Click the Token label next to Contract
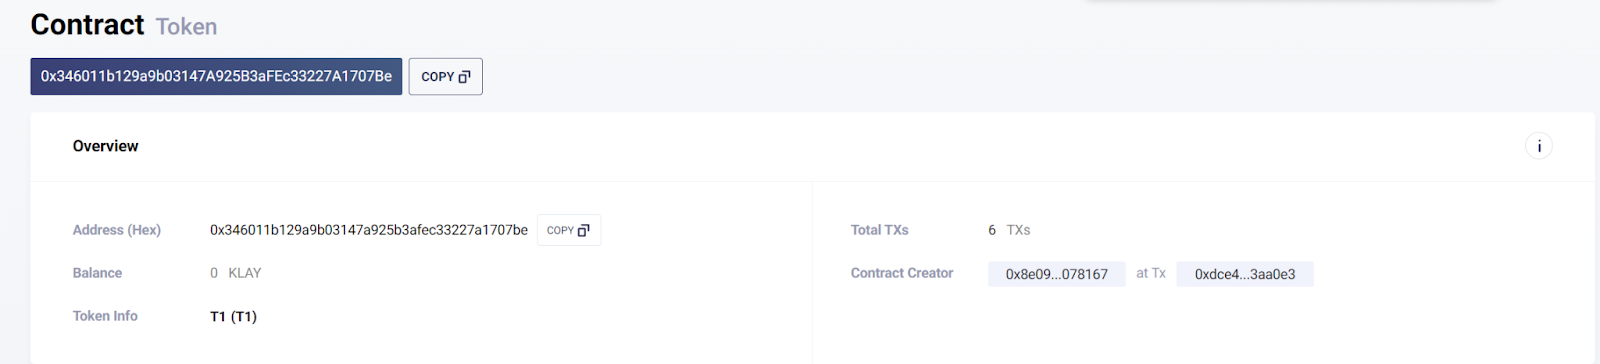1600x364 pixels. pos(186,27)
